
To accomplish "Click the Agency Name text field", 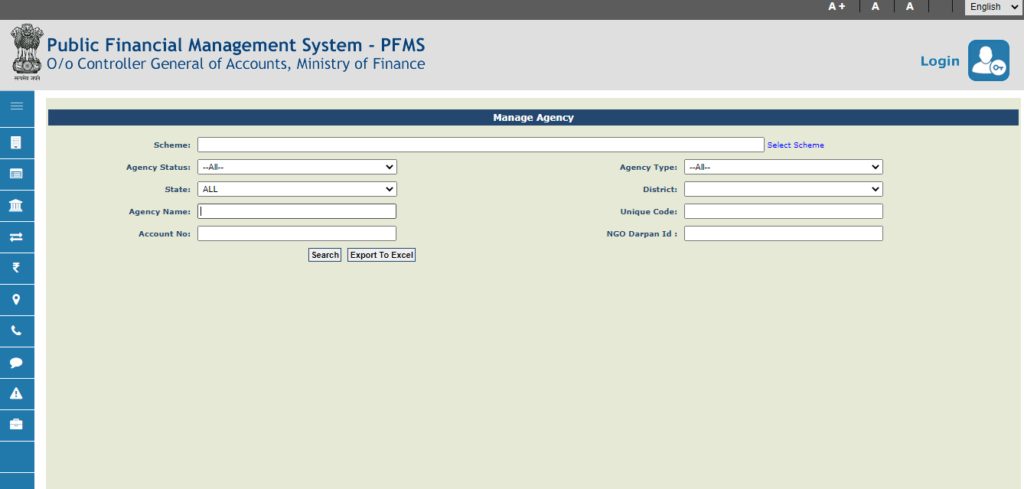I will click(297, 212).
